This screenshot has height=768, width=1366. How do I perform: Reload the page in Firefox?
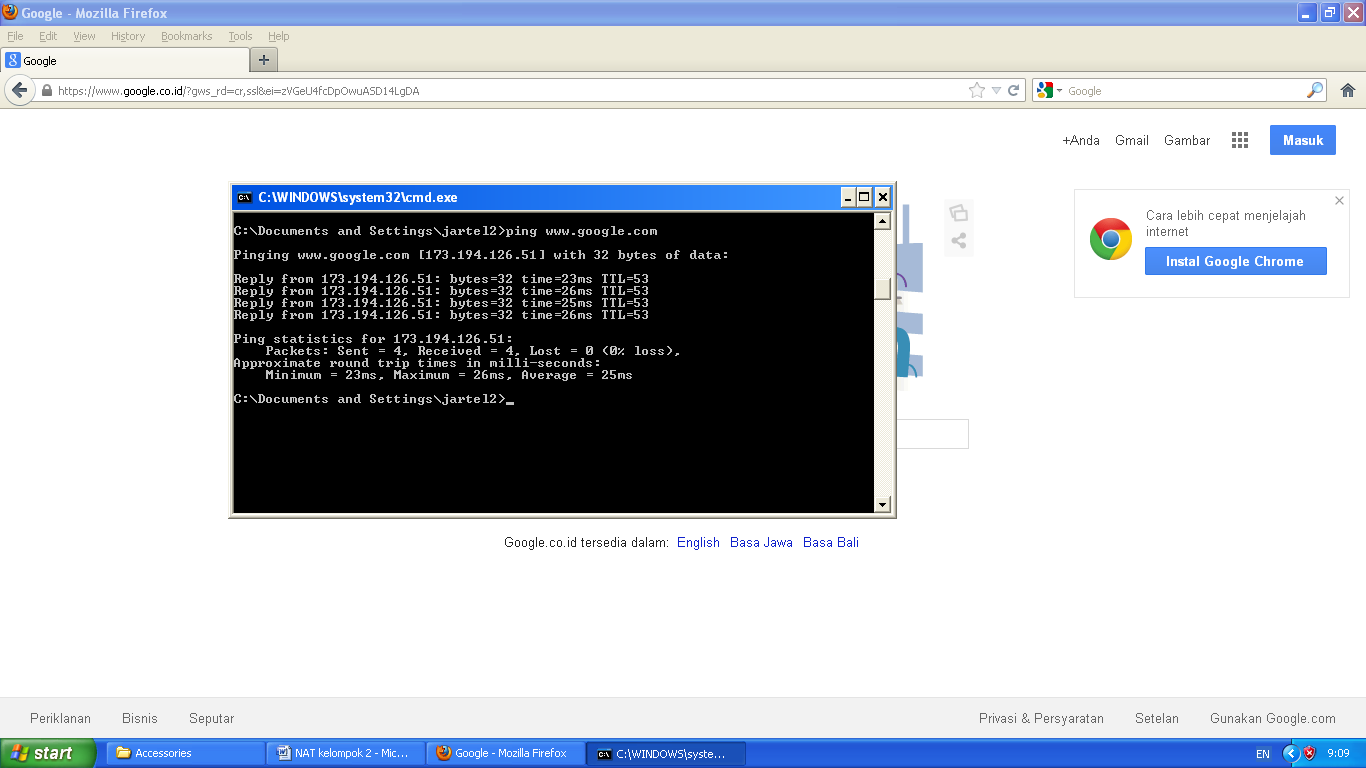pos(1013,90)
